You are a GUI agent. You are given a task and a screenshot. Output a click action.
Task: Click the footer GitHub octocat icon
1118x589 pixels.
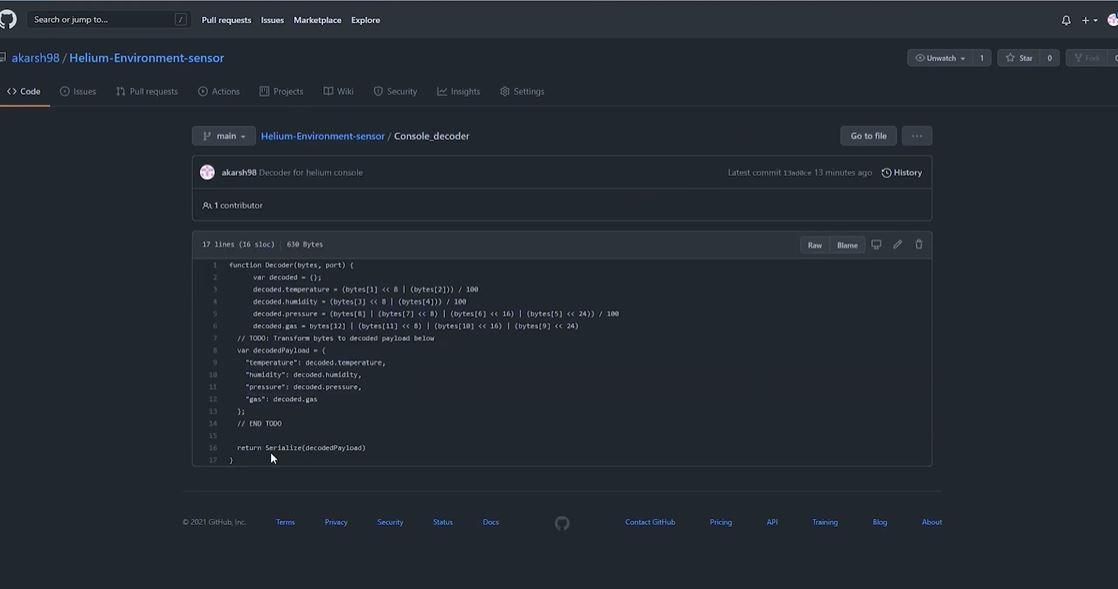point(562,523)
